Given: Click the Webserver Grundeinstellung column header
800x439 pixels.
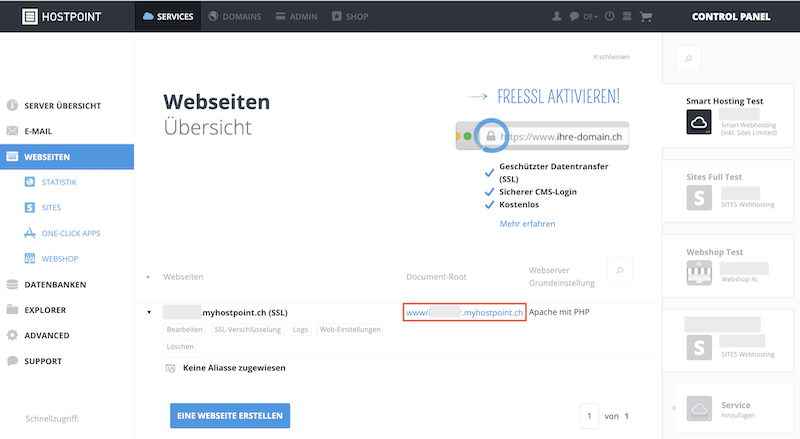Looking at the screenshot, I should [x=562, y=276].
